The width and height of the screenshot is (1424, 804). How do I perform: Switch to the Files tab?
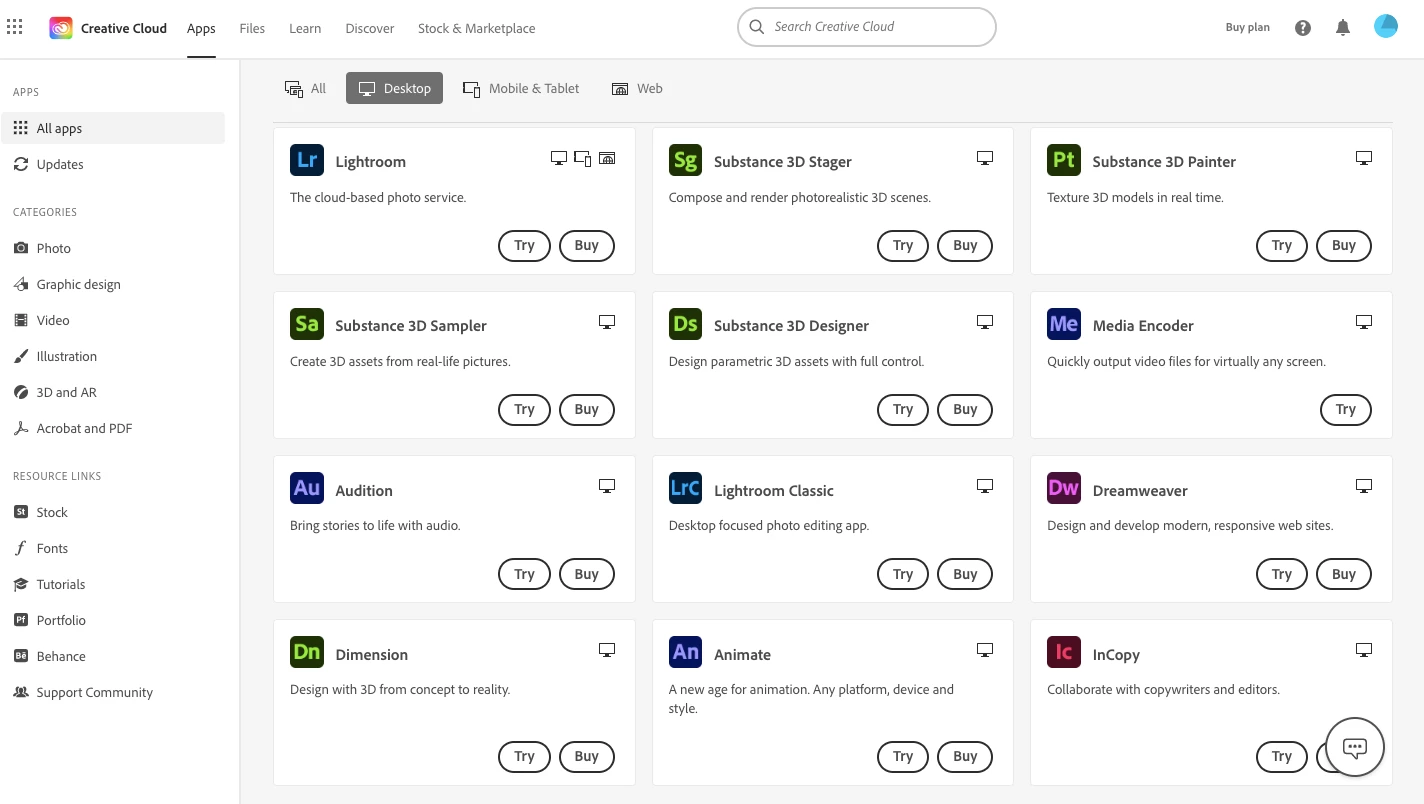click(x=252, y=28)
